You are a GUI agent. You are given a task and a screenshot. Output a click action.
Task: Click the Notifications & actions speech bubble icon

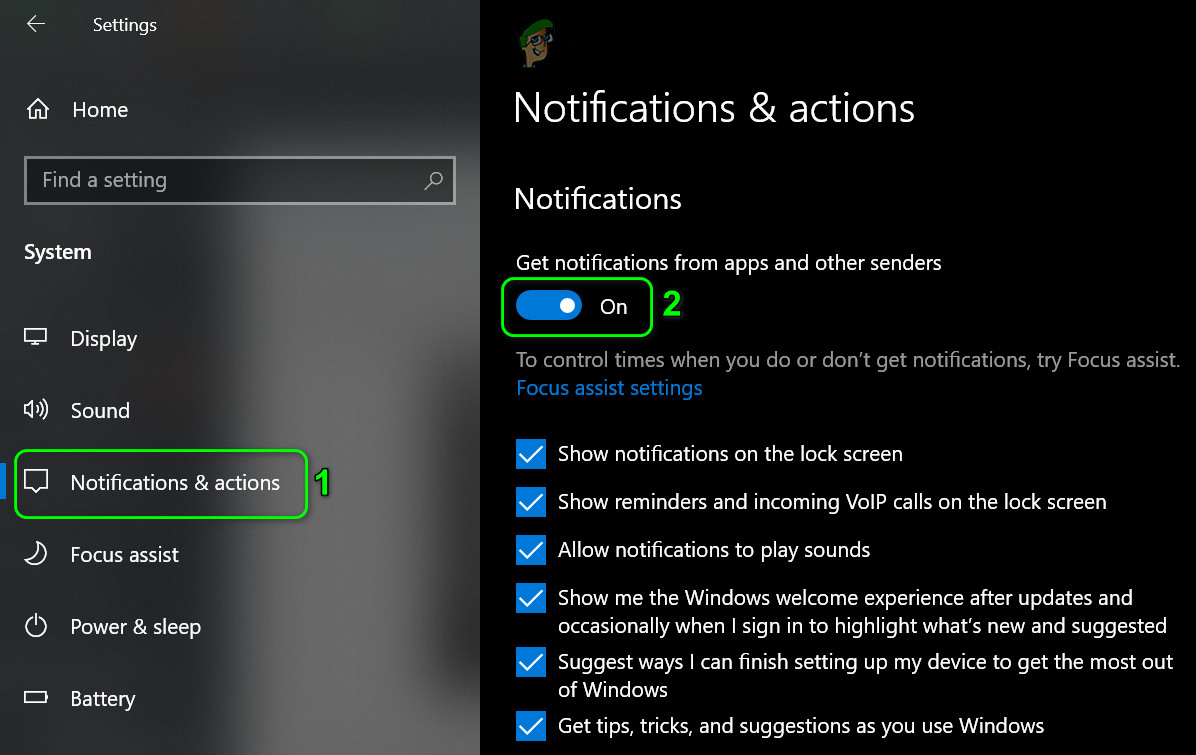point(36,481)
